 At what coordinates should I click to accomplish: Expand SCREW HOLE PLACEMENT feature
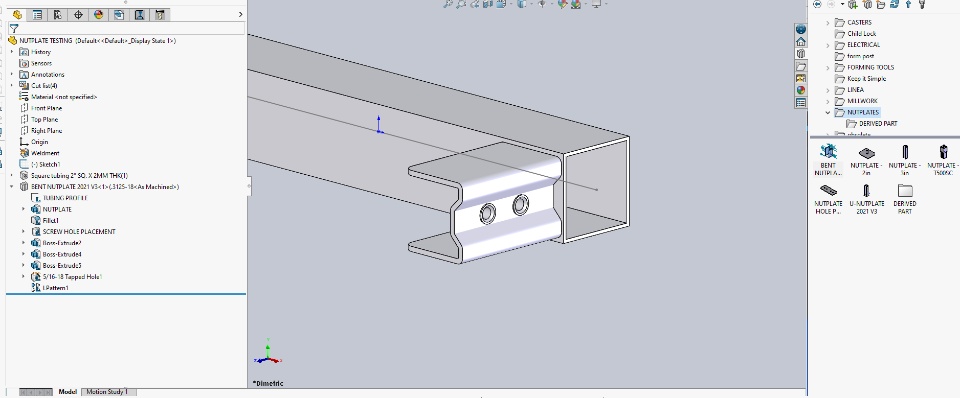tap(24, 231)
